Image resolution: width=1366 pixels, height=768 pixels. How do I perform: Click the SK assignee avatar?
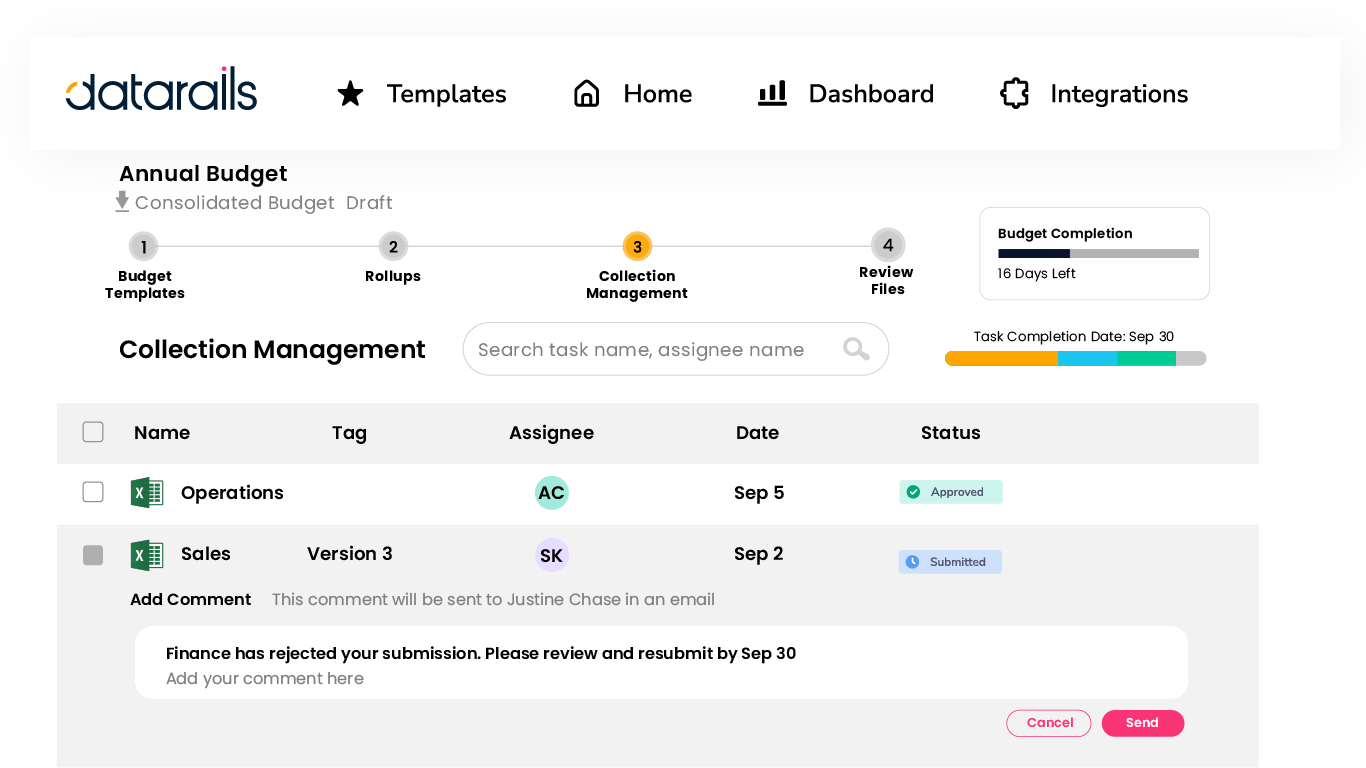551,556
